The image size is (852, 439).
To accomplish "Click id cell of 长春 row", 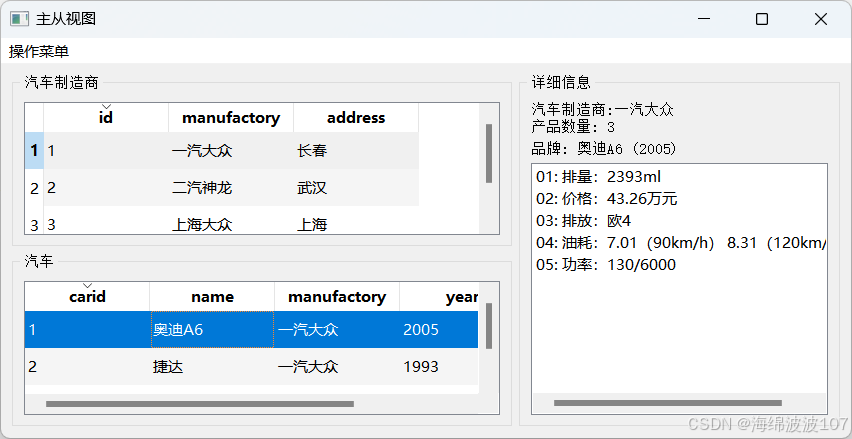I will [x=106, y=150].
